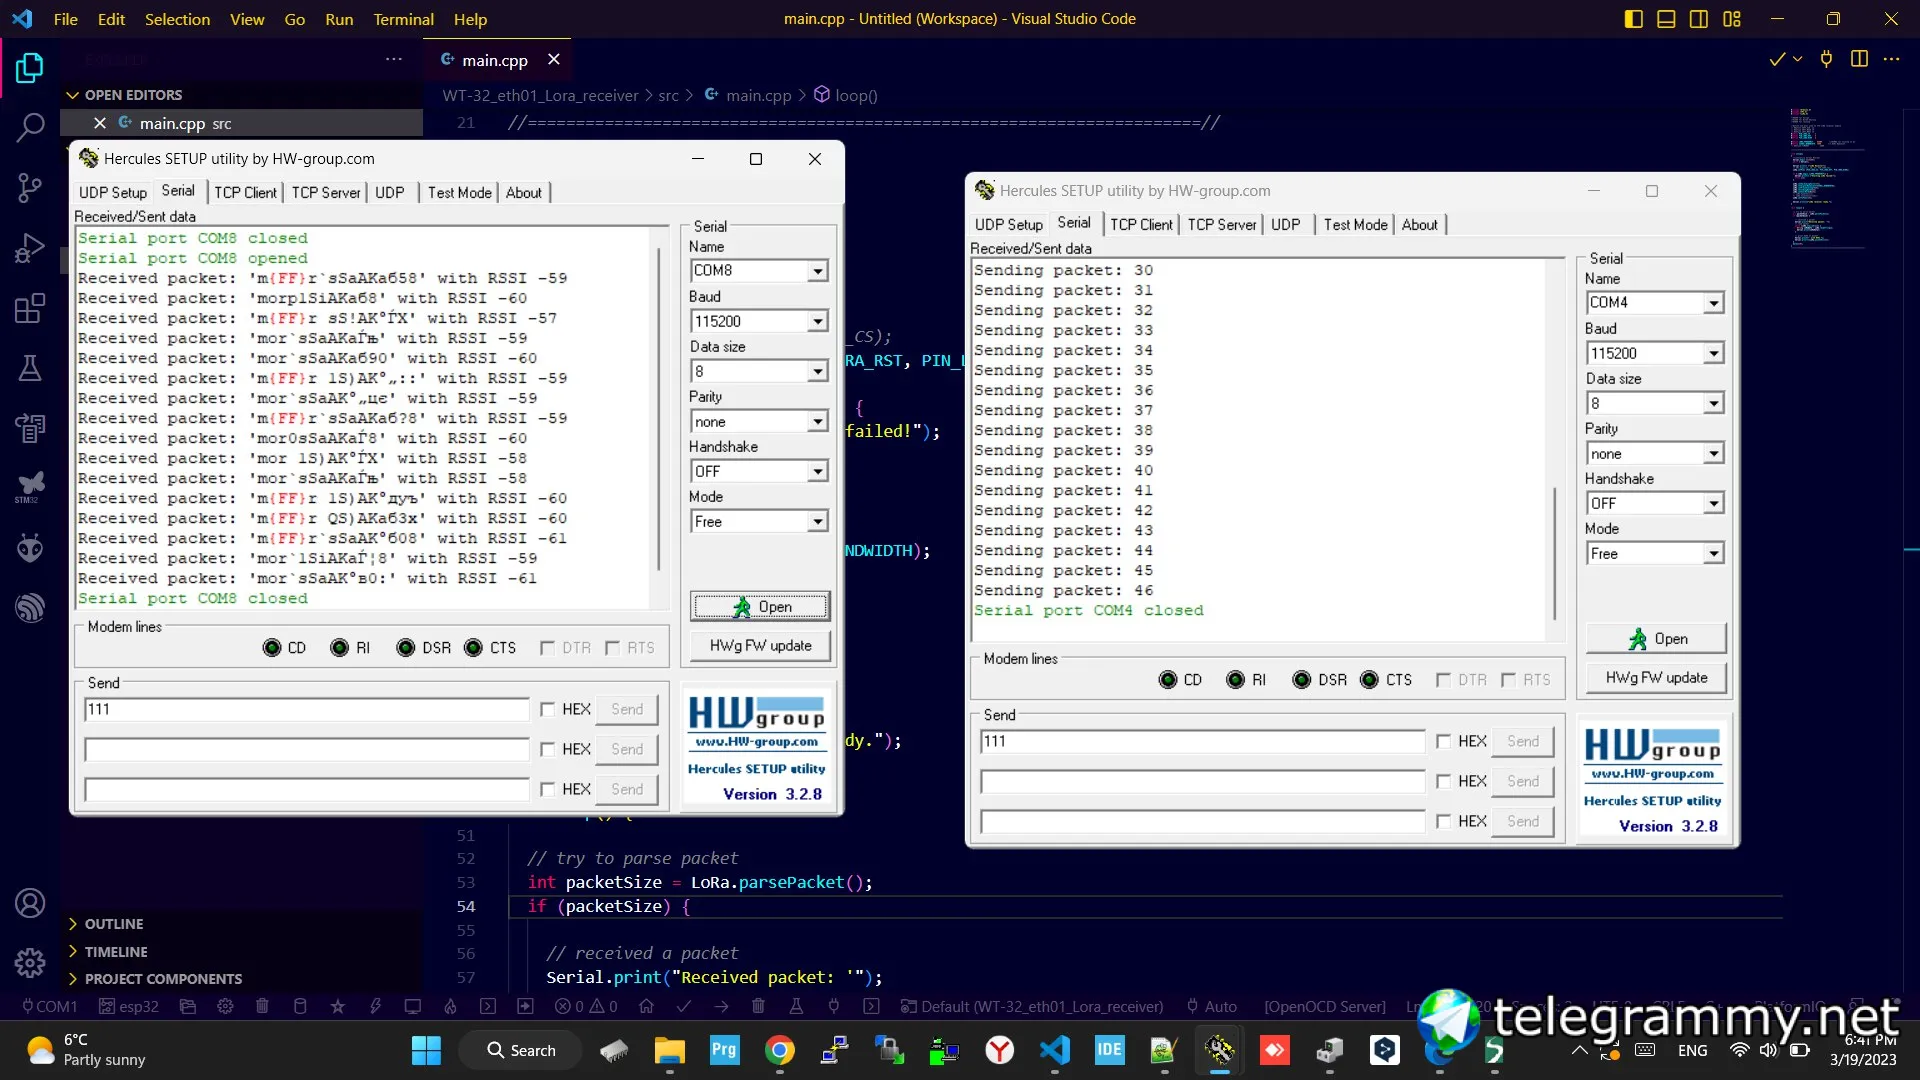Toggle DTR checkbox in COM8 window
Image resolution: width=1920 pixels, height=1080 pixels.
tap(547, 648)
